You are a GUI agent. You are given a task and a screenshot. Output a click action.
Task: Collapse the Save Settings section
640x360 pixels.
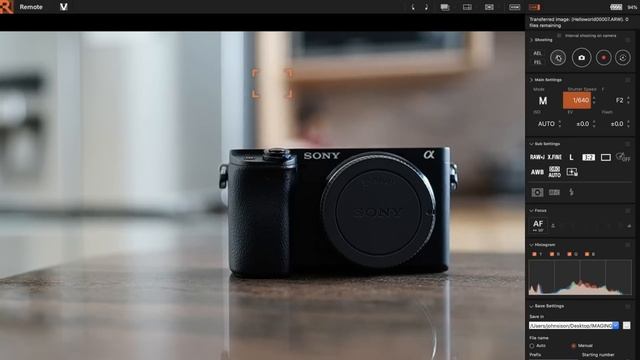coord(531,306)
